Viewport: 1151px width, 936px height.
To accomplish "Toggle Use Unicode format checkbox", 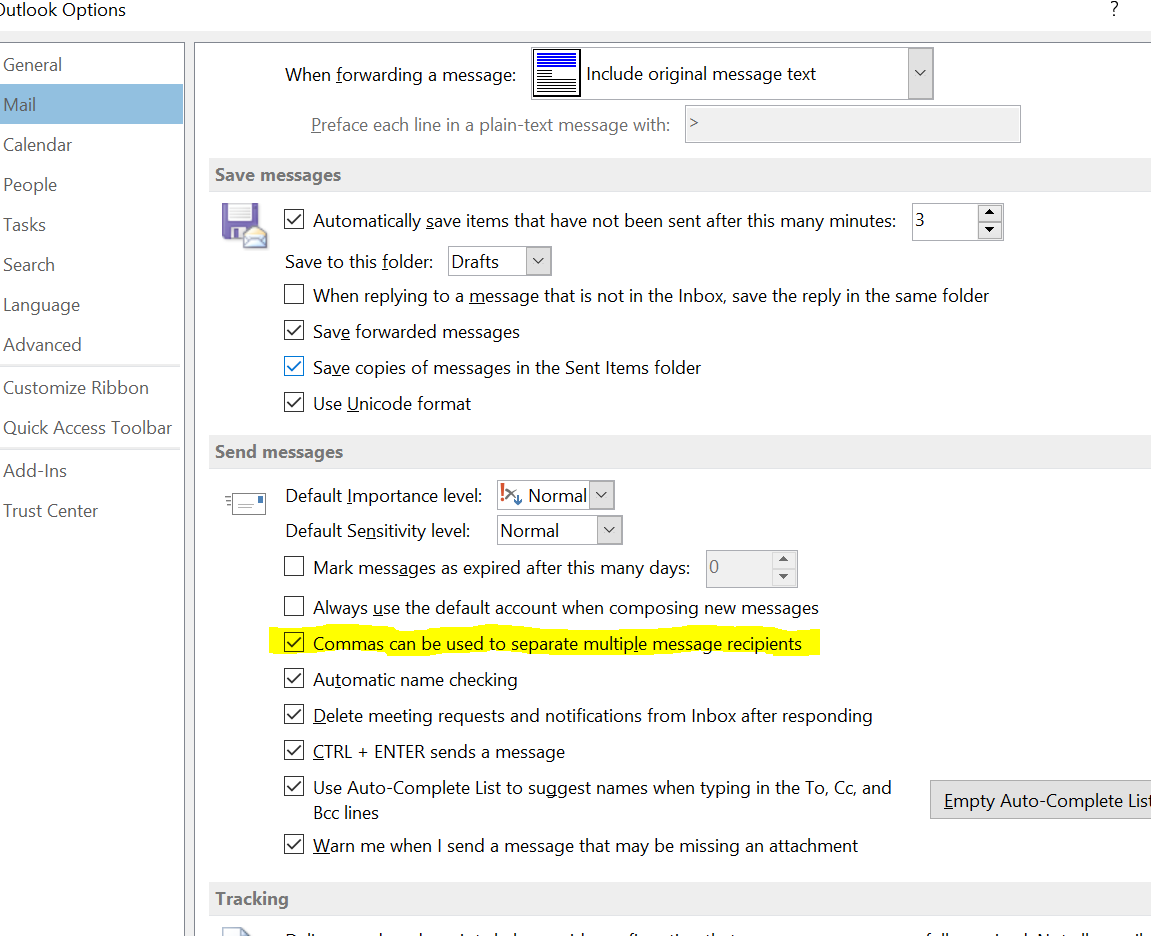I will 294,402.
